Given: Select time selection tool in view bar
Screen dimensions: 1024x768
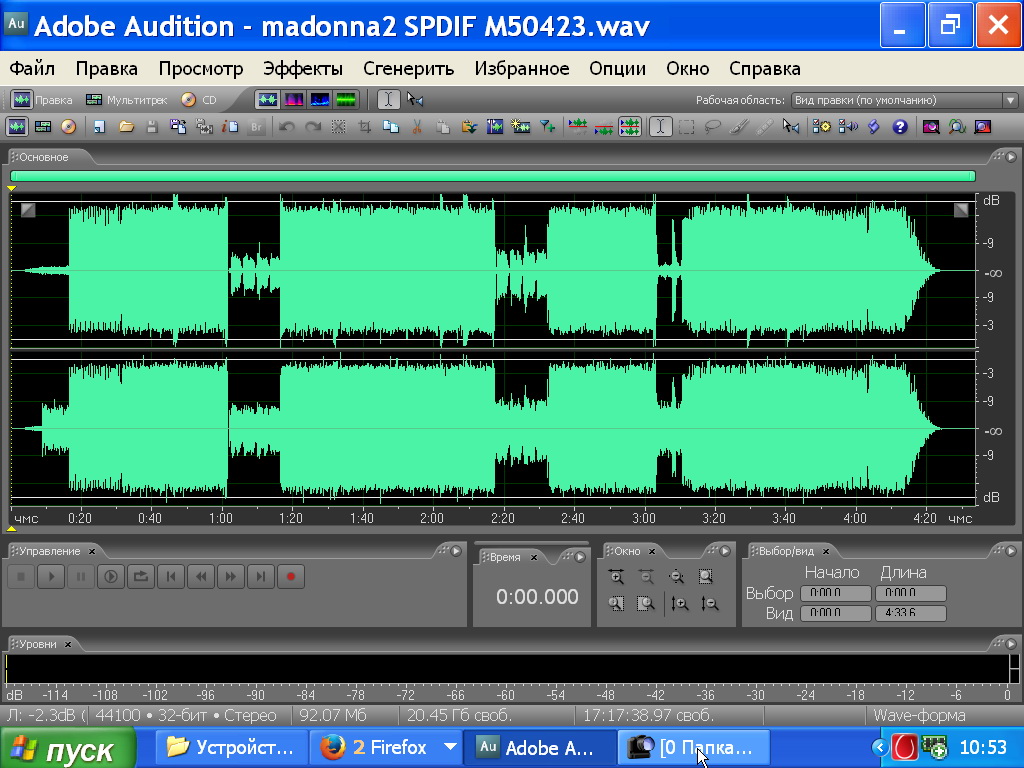Looking at the screenshot, I should pos(389,100).
